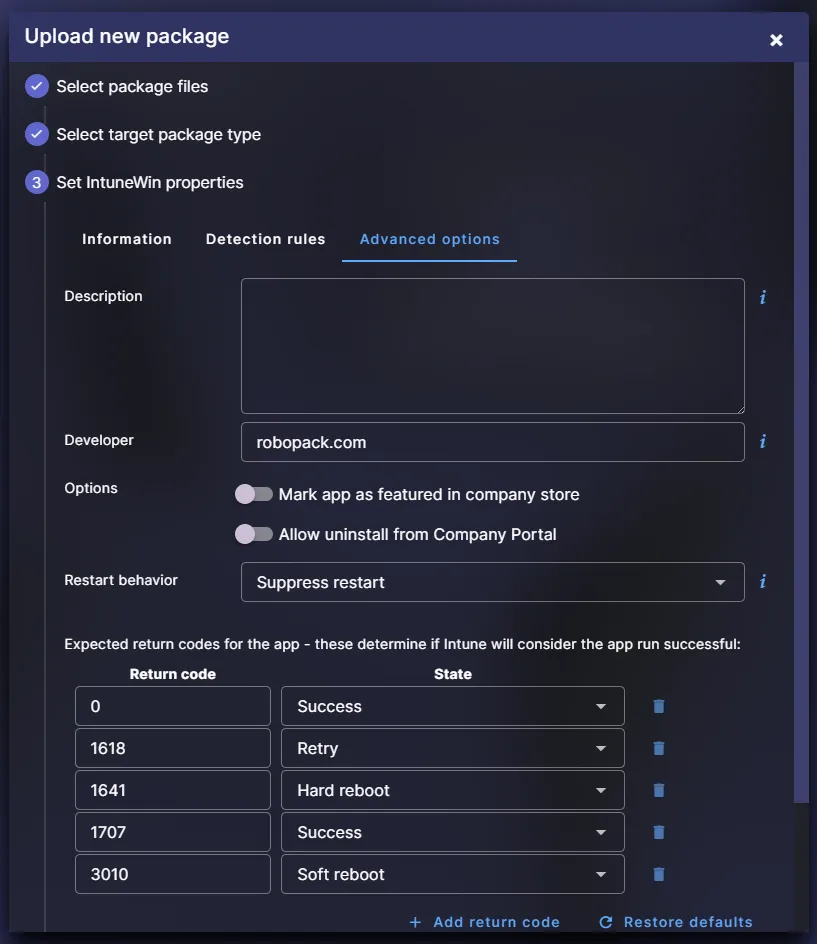Image resolution: width=817 pixels, height=944 pixels.
Task: Delete the return code 3010 row
Action: tap(659, 874)
